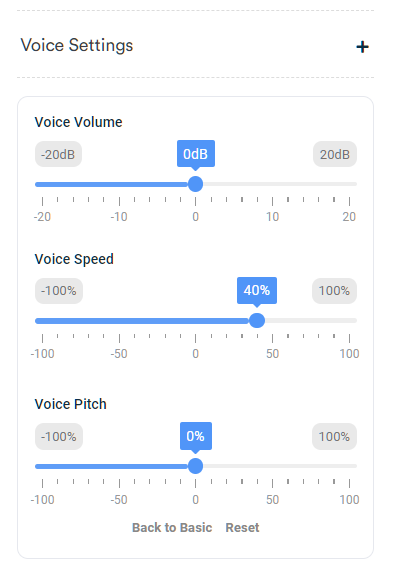Click the Voice Settings heading
The height and width of the screenshot is (565, 395).
point(77,46)
